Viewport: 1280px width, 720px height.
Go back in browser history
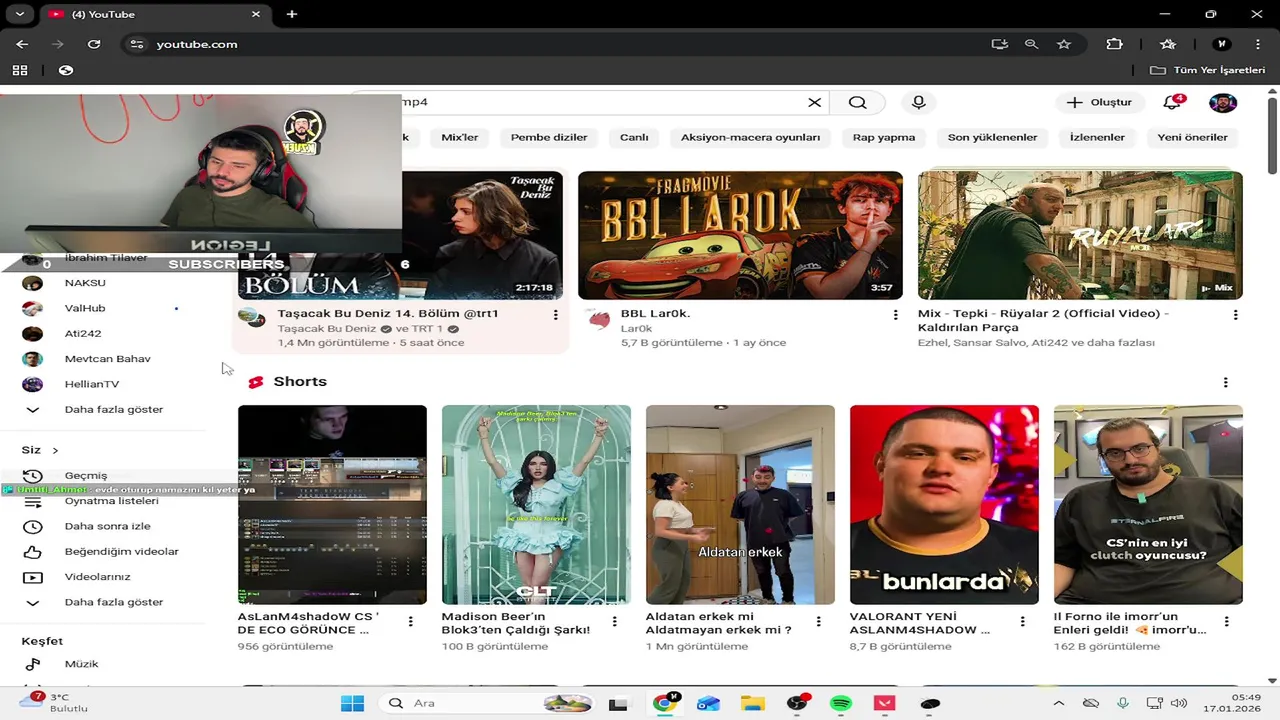click(x=22, y=44)
